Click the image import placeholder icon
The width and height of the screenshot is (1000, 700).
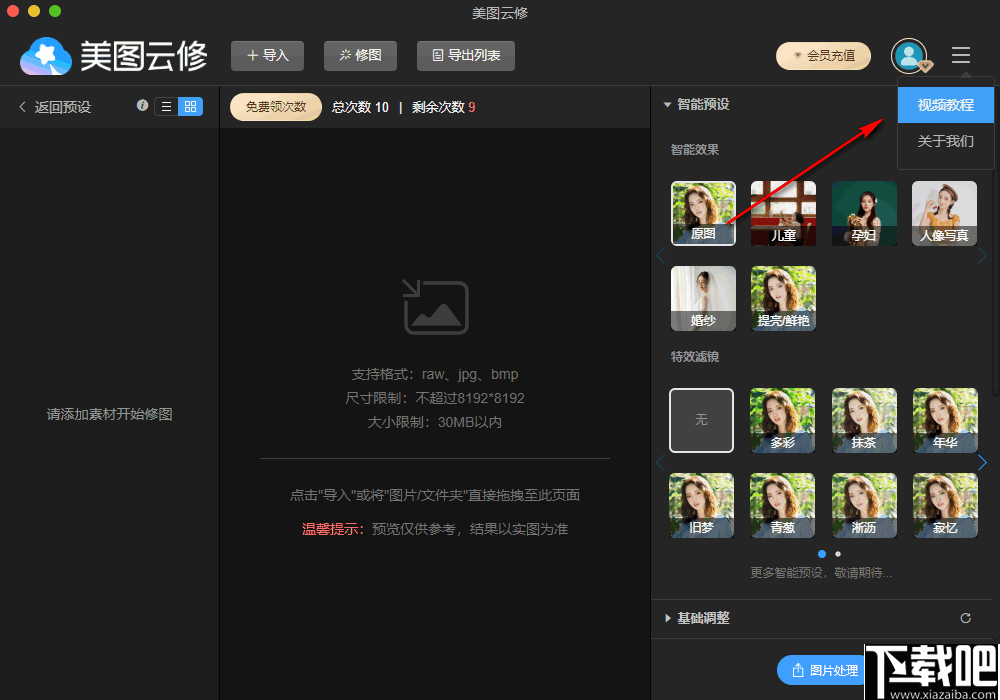436,307
